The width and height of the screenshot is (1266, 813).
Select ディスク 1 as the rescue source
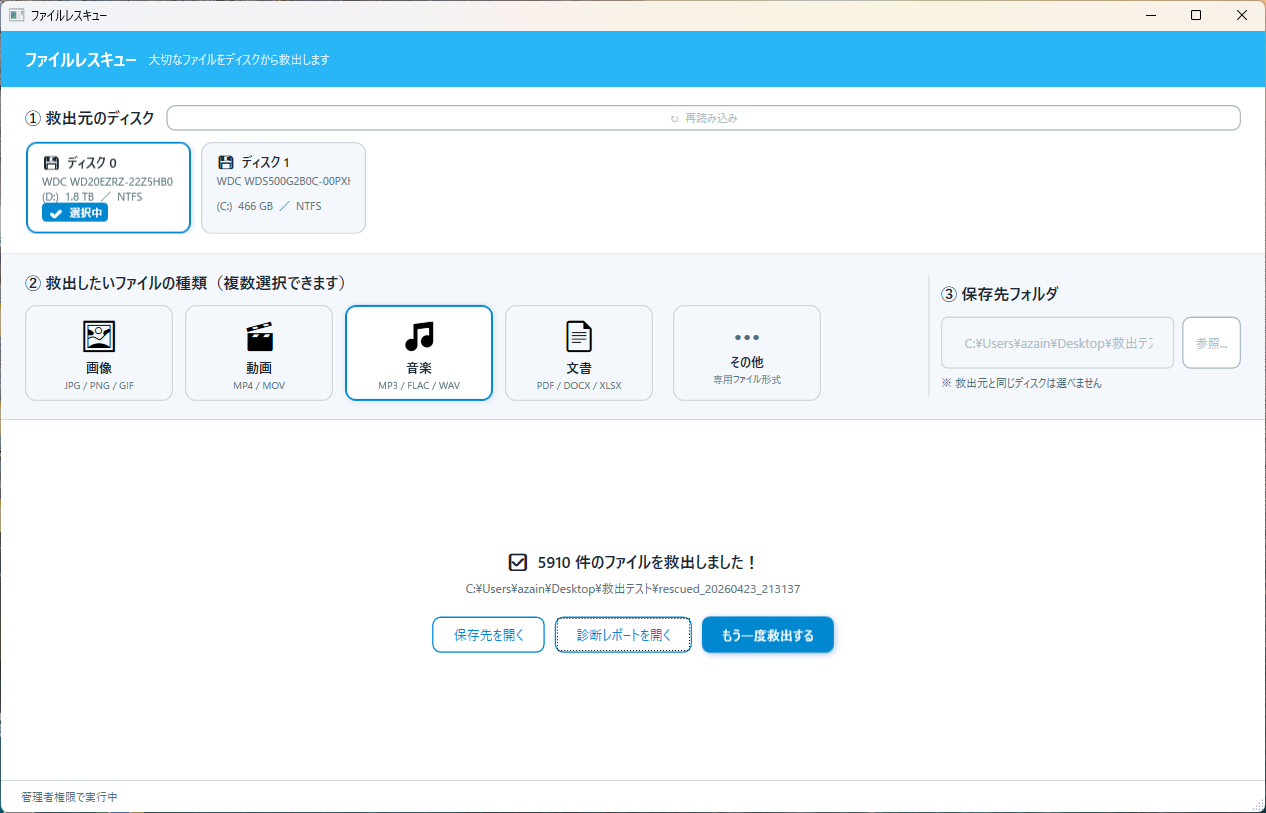[283, 187]
